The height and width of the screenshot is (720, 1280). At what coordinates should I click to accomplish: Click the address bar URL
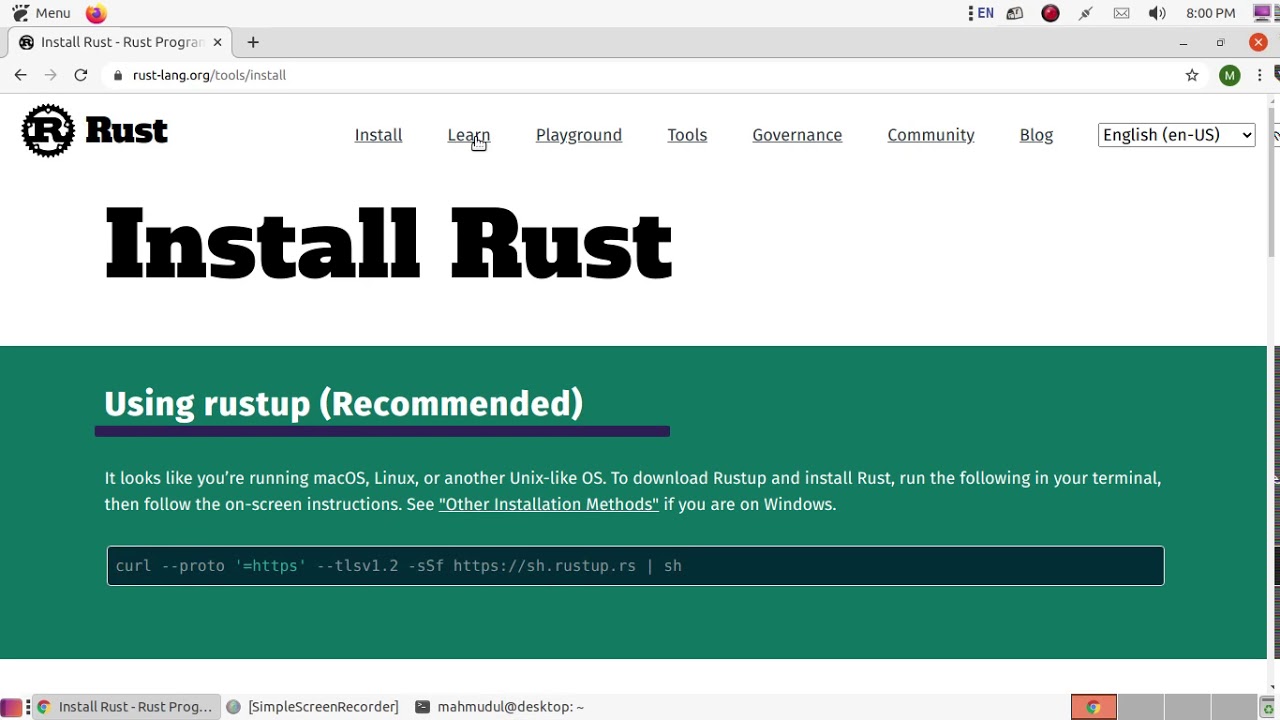pos(209,75)
